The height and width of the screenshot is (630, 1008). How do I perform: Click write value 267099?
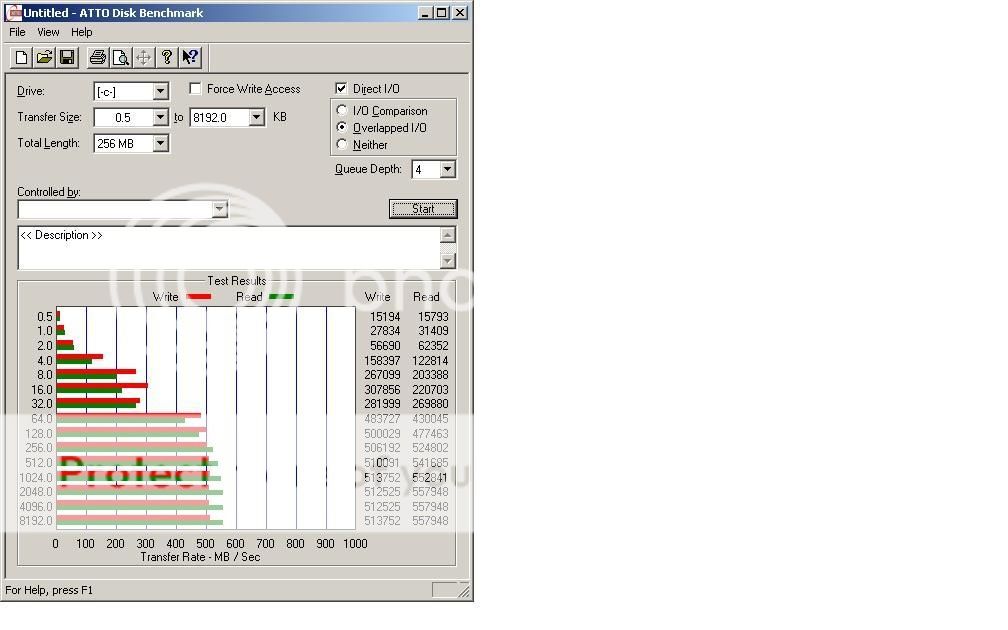[x=382, y=375]
